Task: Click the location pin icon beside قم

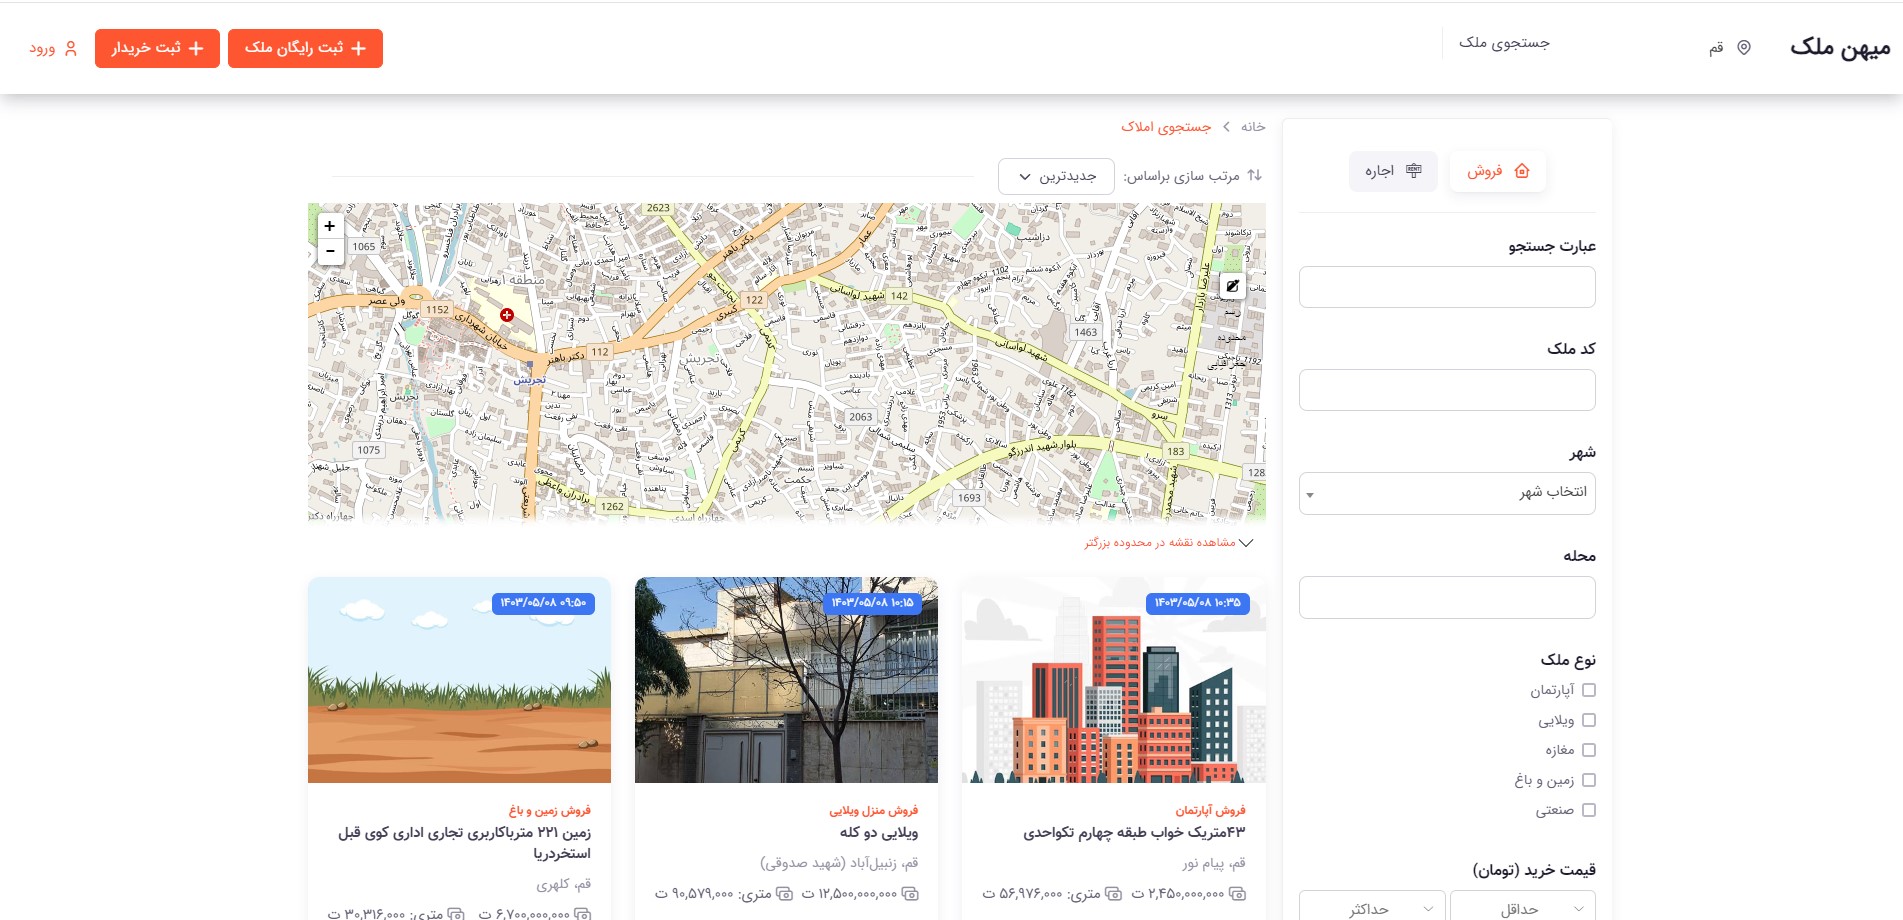Action: (x=1744, y=48)
